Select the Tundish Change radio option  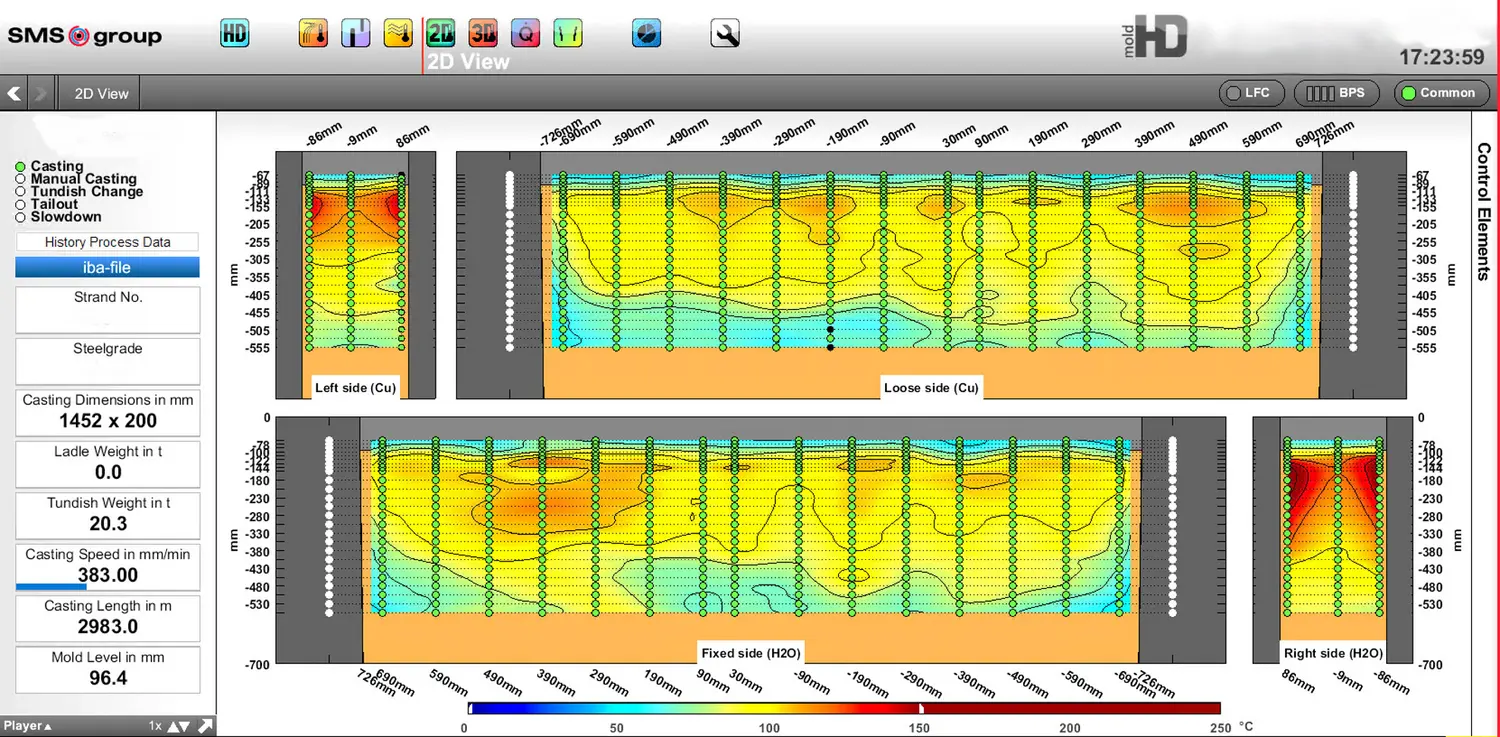(21, 192)
